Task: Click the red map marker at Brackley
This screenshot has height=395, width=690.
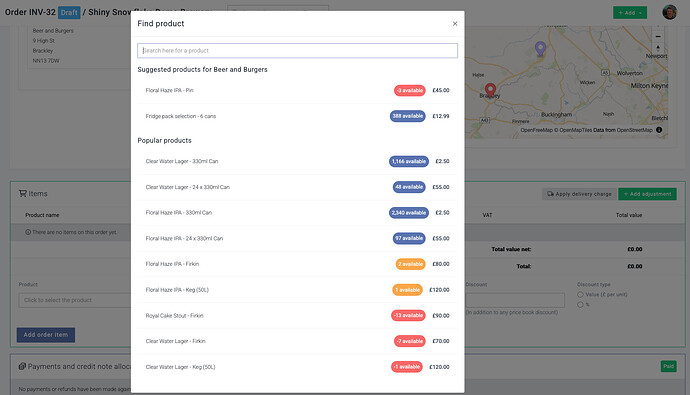Action: [x=490, y=90]
